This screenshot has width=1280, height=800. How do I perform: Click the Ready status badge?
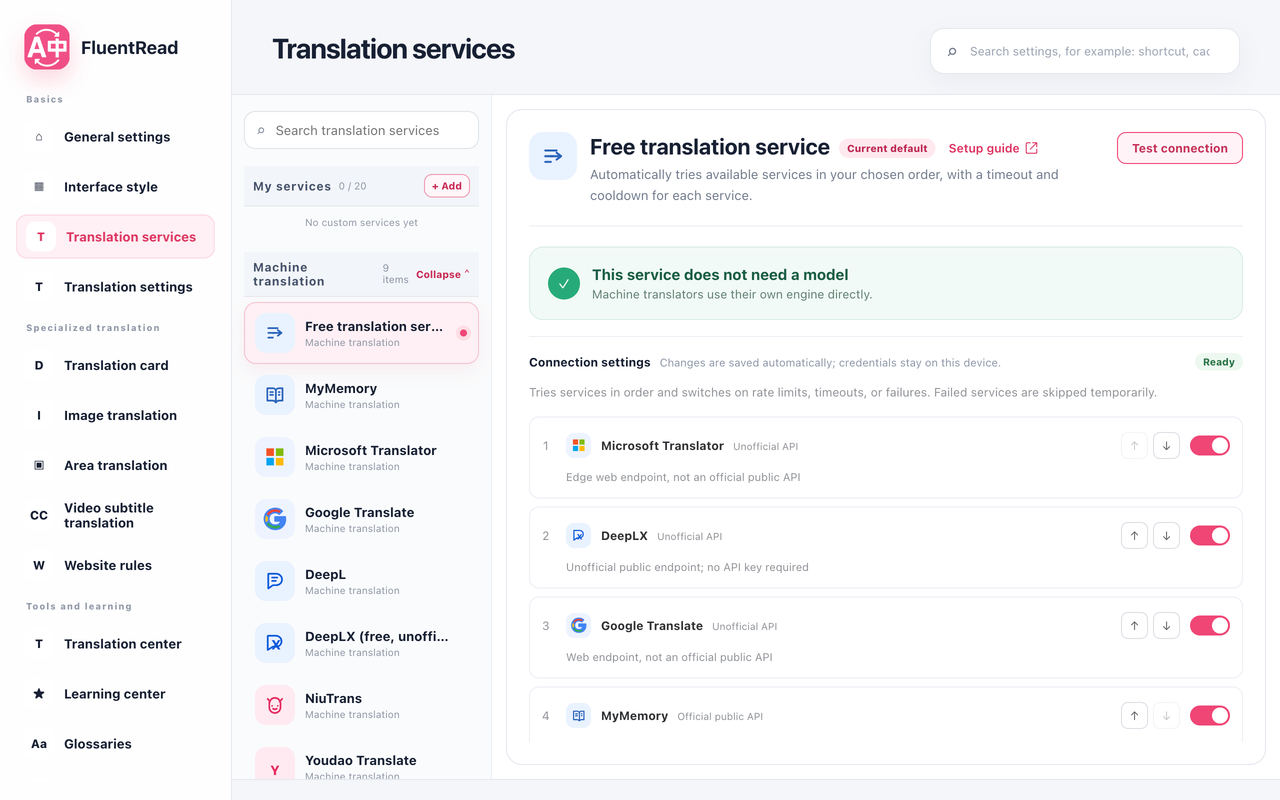pos(1219,362)
